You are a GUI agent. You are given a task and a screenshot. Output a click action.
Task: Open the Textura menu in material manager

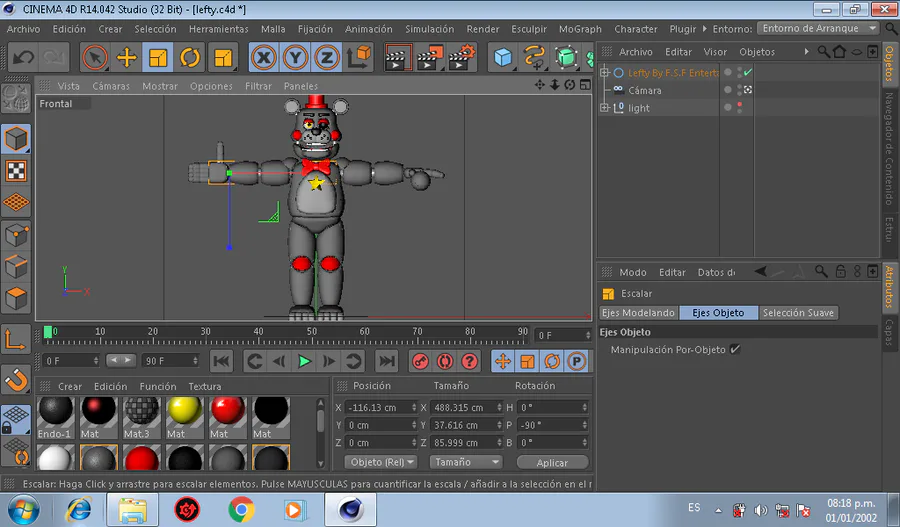pos(205,386)
